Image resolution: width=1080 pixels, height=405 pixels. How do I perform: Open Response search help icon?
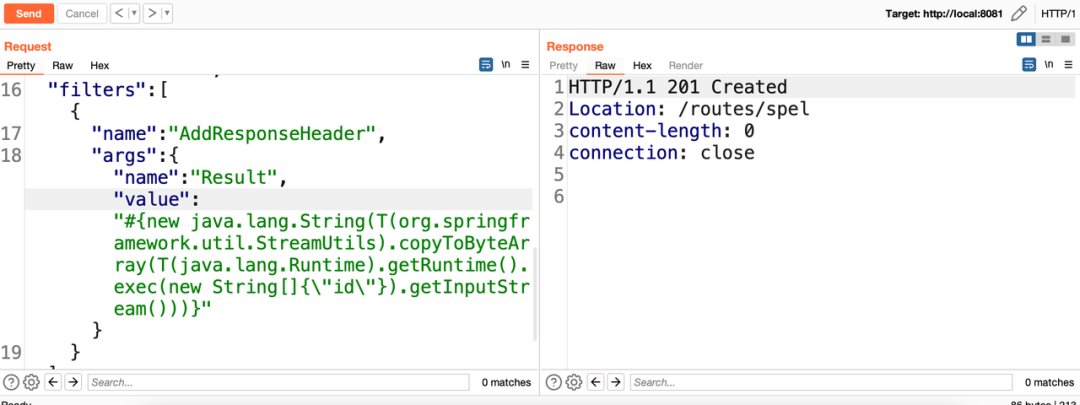coord(554,382)
